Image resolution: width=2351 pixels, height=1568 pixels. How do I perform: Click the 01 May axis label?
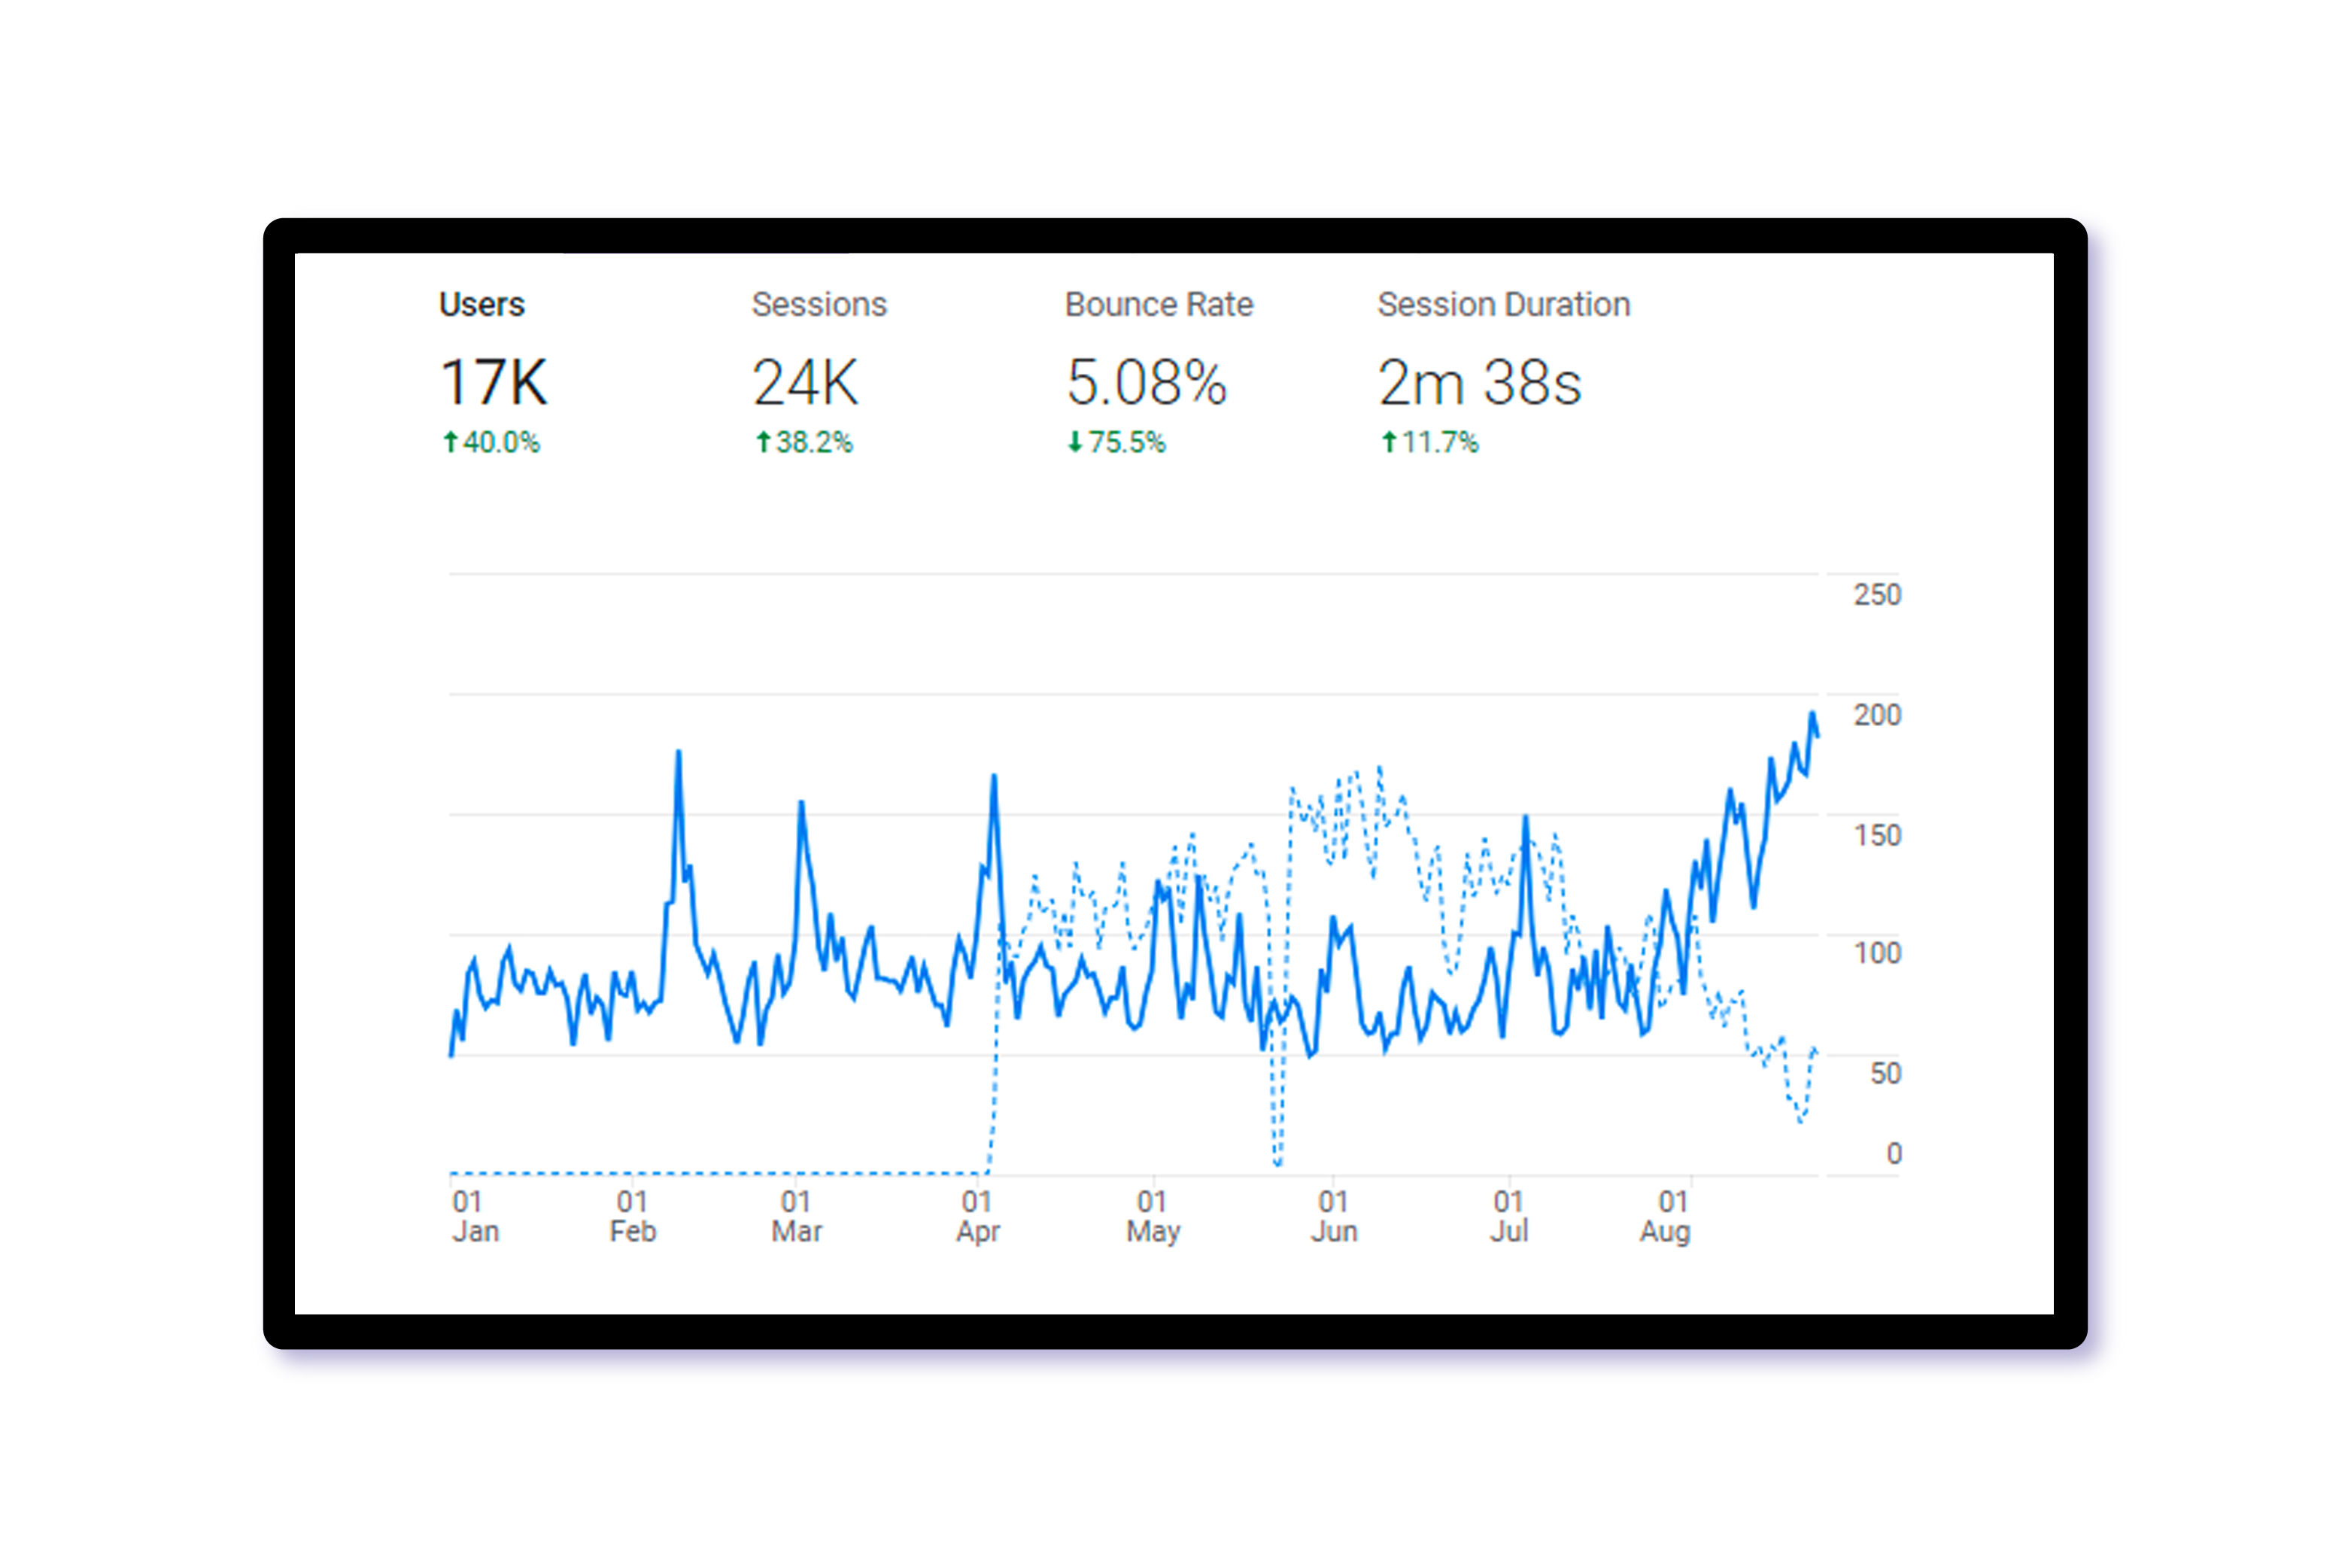click(x=1153, y=1216)
